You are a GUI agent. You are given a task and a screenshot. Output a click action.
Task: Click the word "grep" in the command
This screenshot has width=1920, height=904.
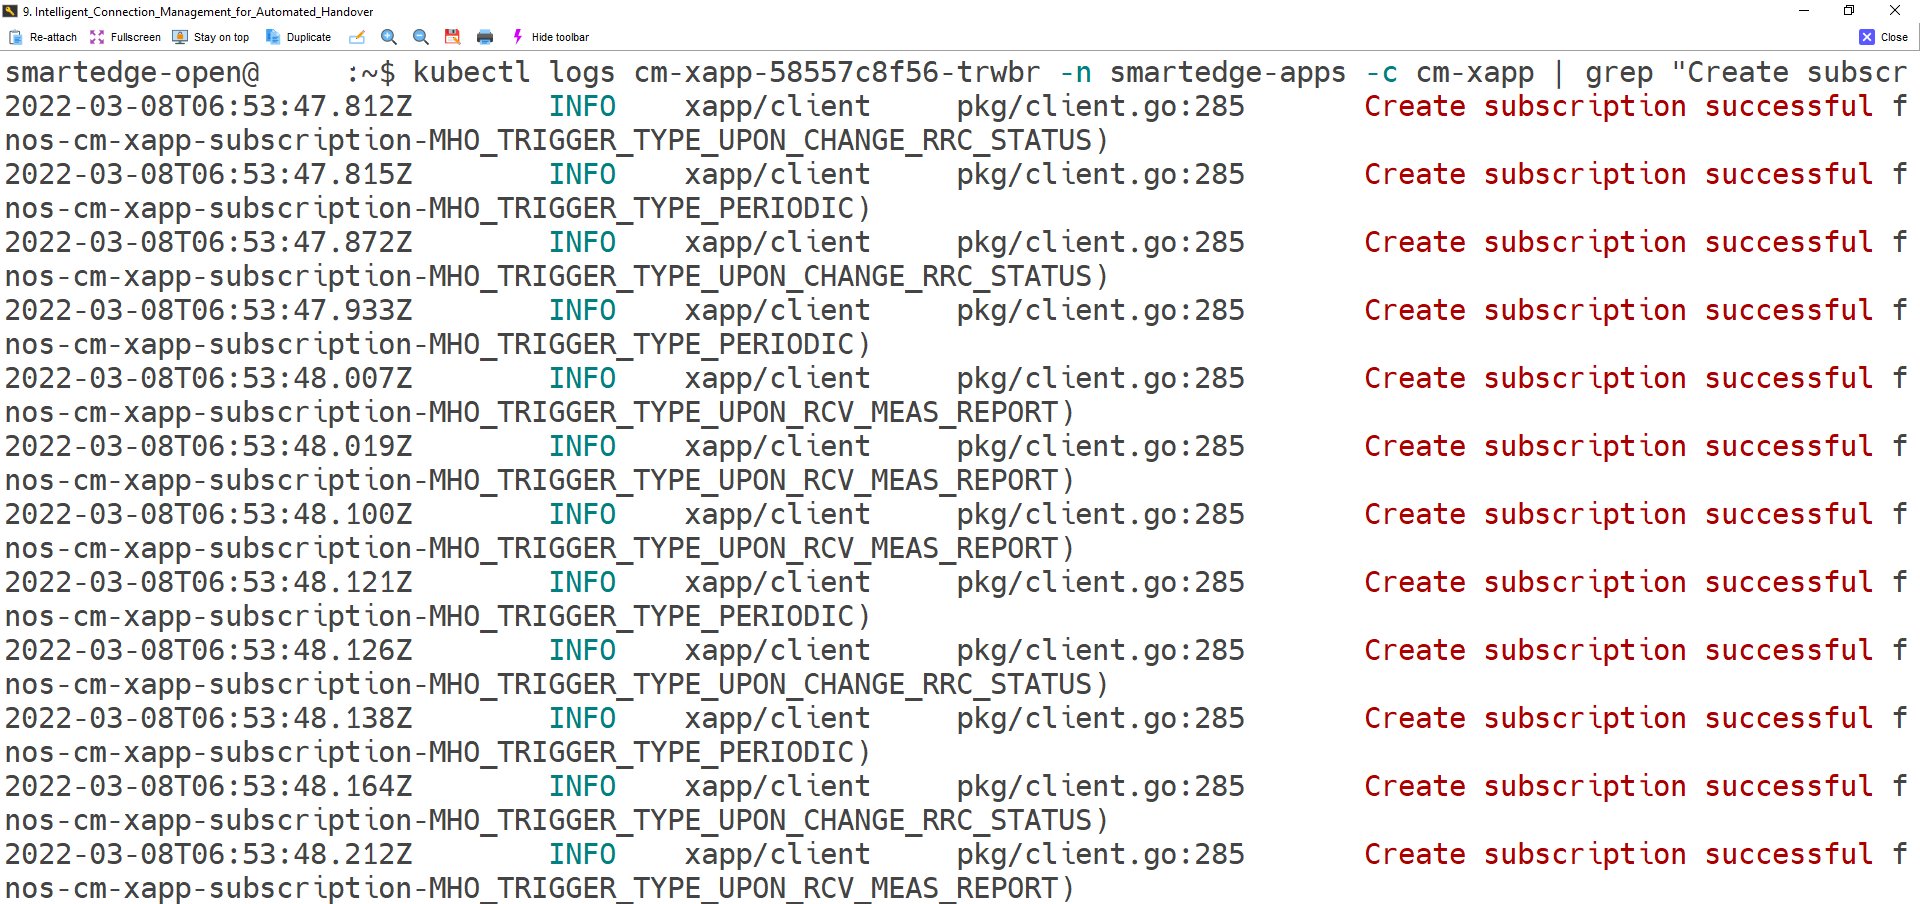pyautogui.click(x=1619, y=73)
